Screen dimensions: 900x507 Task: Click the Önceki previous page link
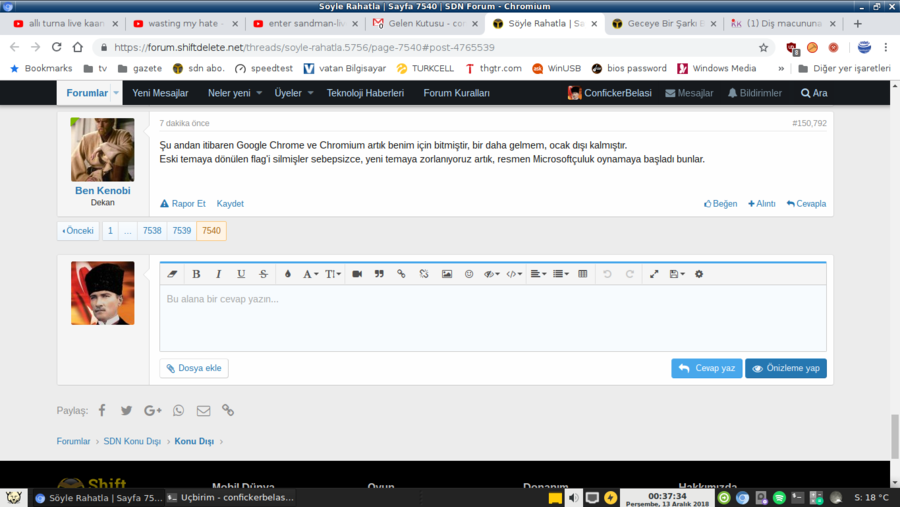tap(78, 230)
